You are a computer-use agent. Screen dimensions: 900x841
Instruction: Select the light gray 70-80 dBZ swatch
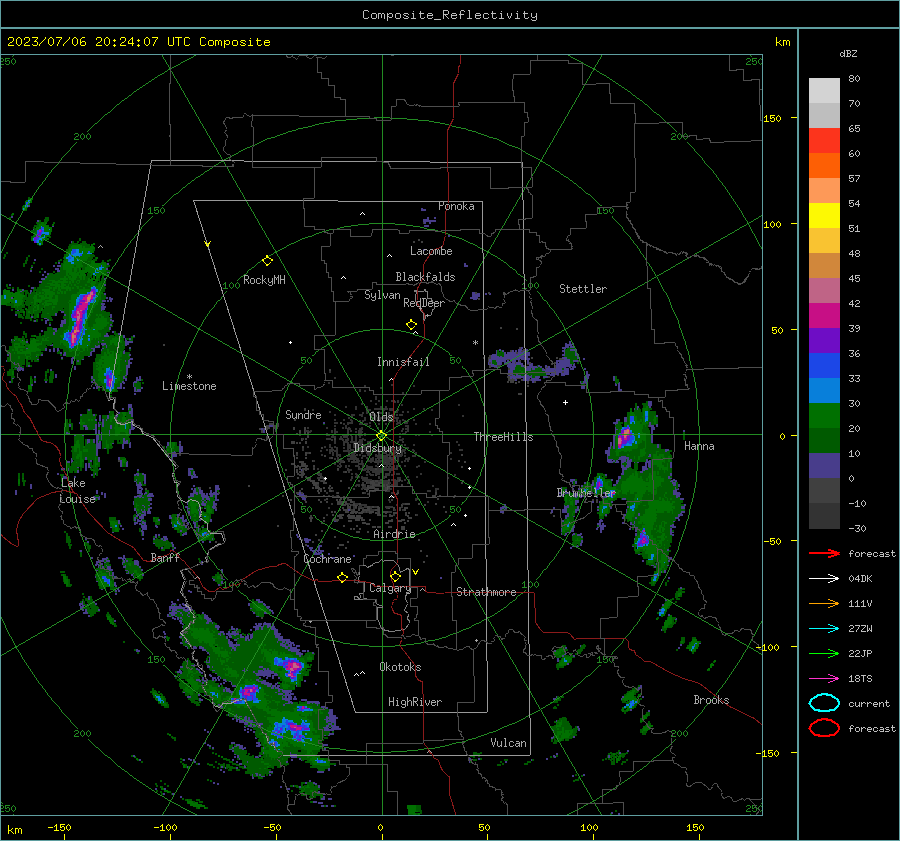[824, 90]
